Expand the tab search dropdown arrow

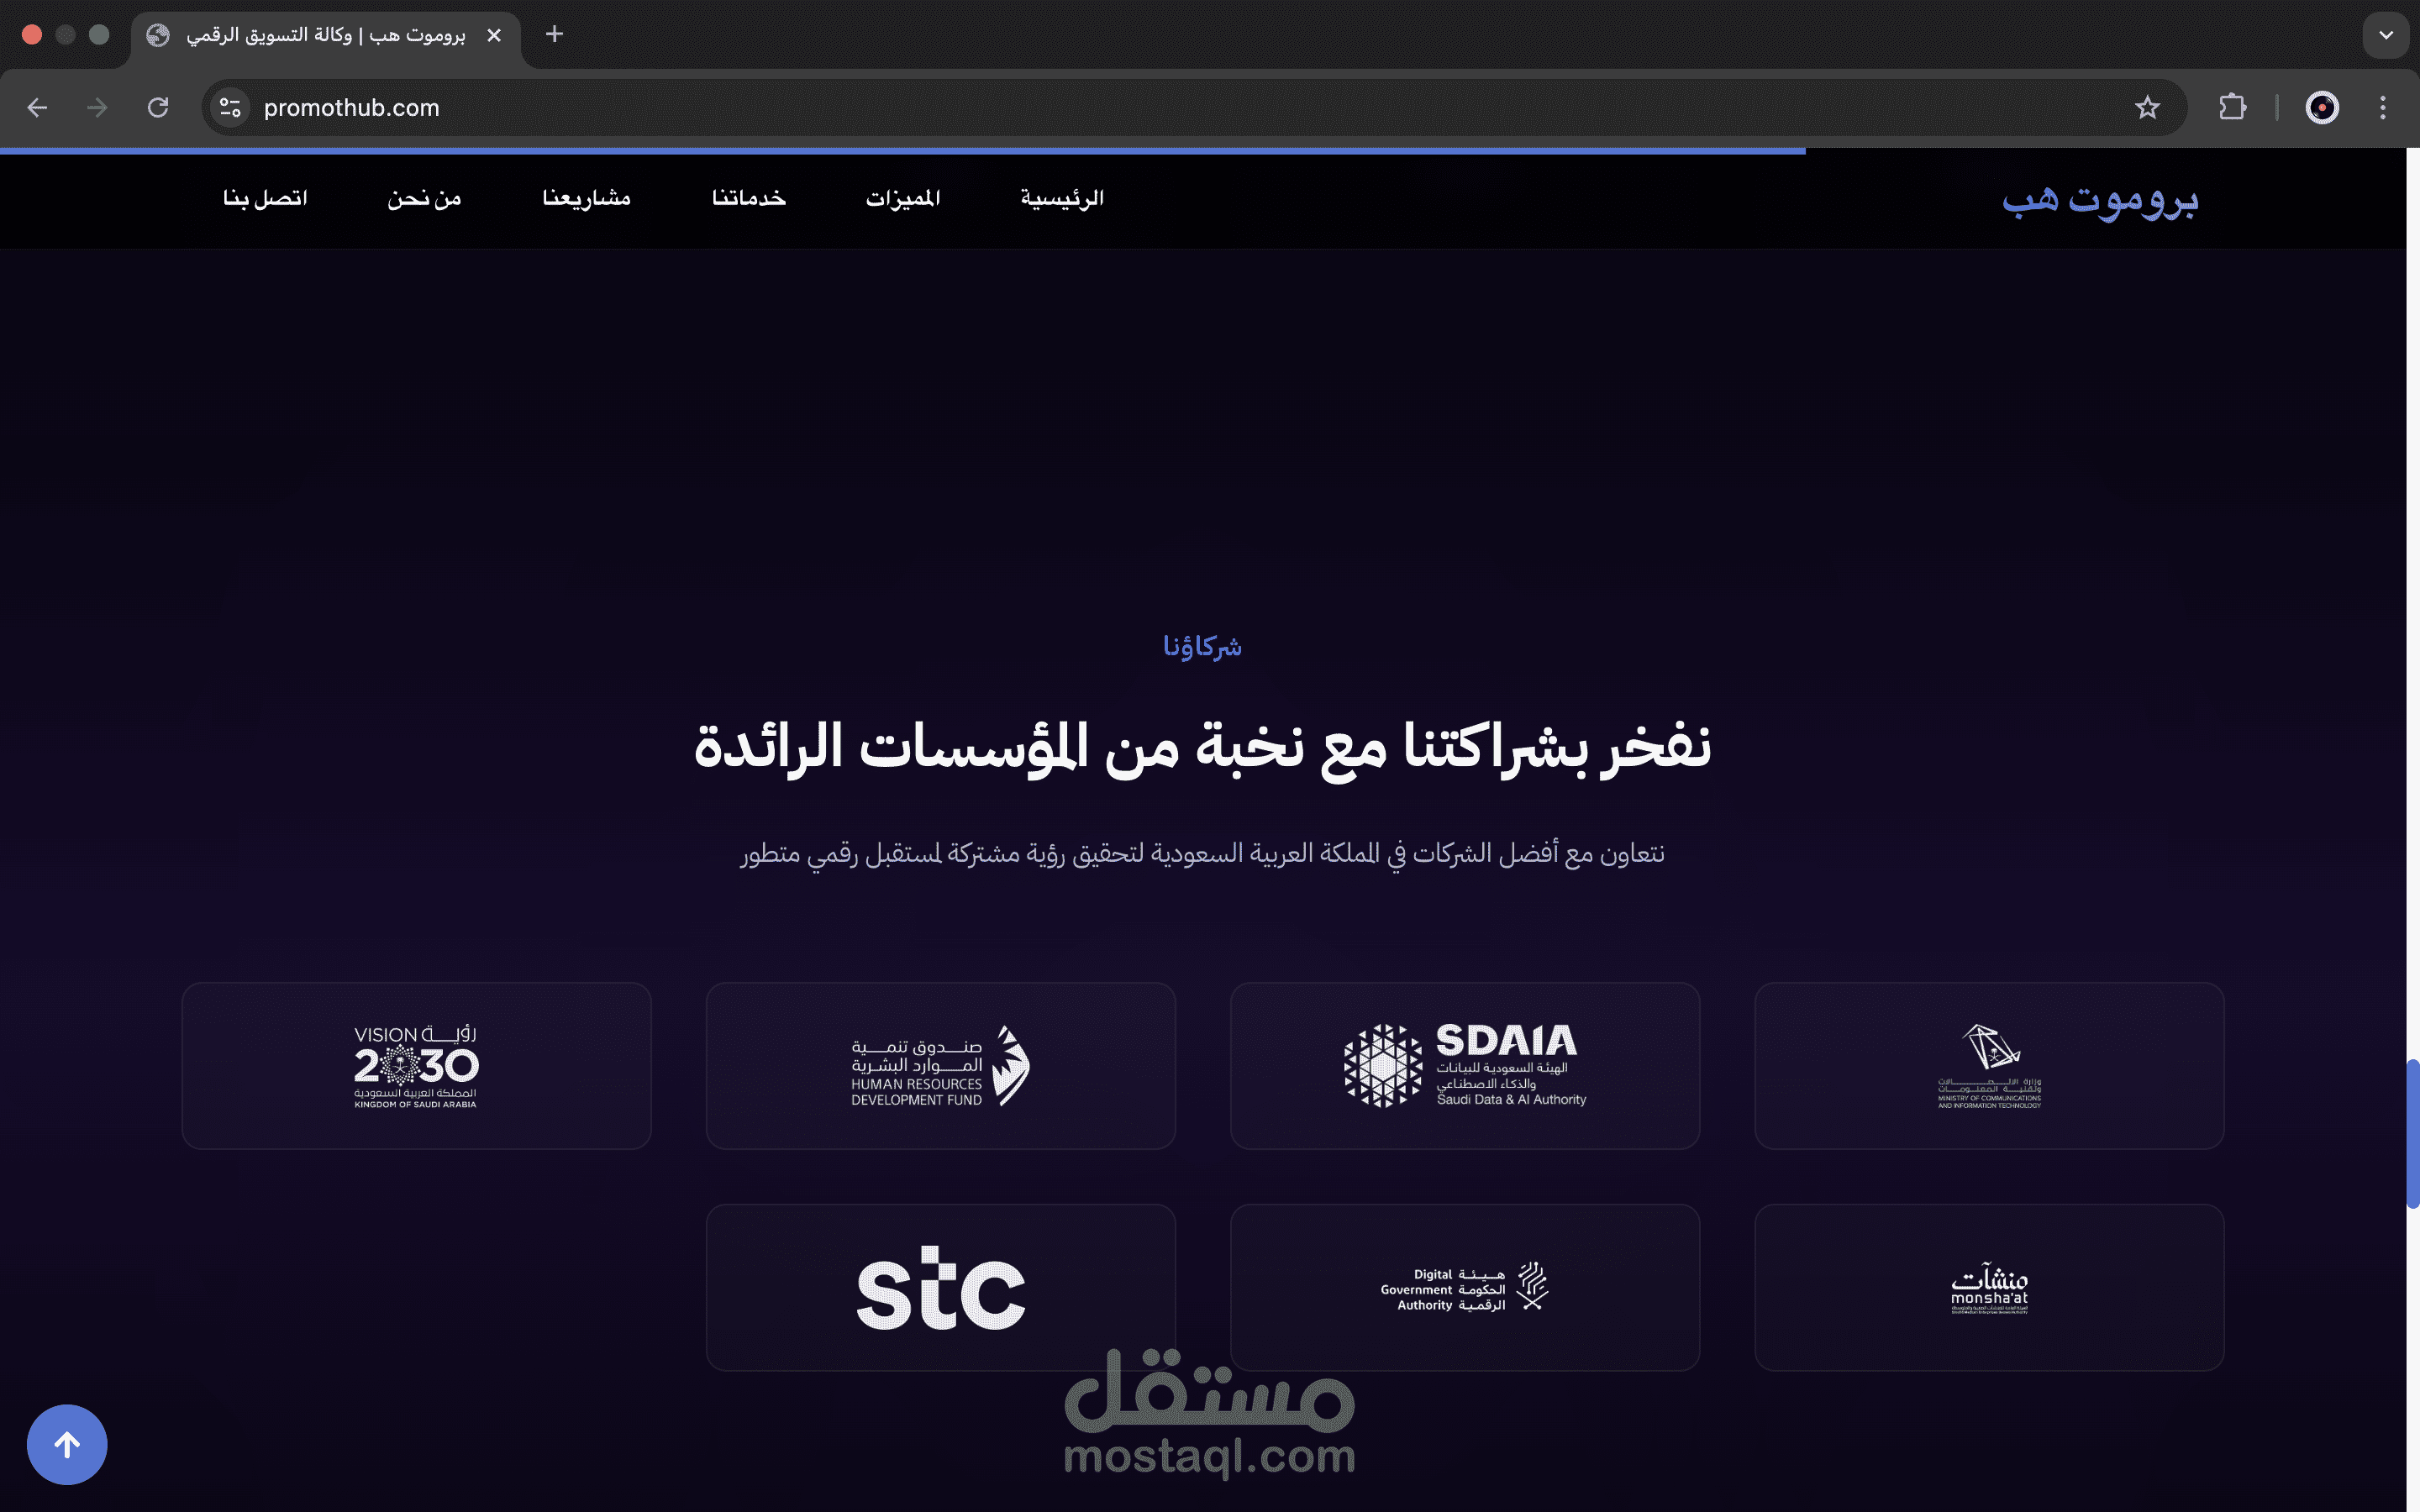[x=2386, y=35]
